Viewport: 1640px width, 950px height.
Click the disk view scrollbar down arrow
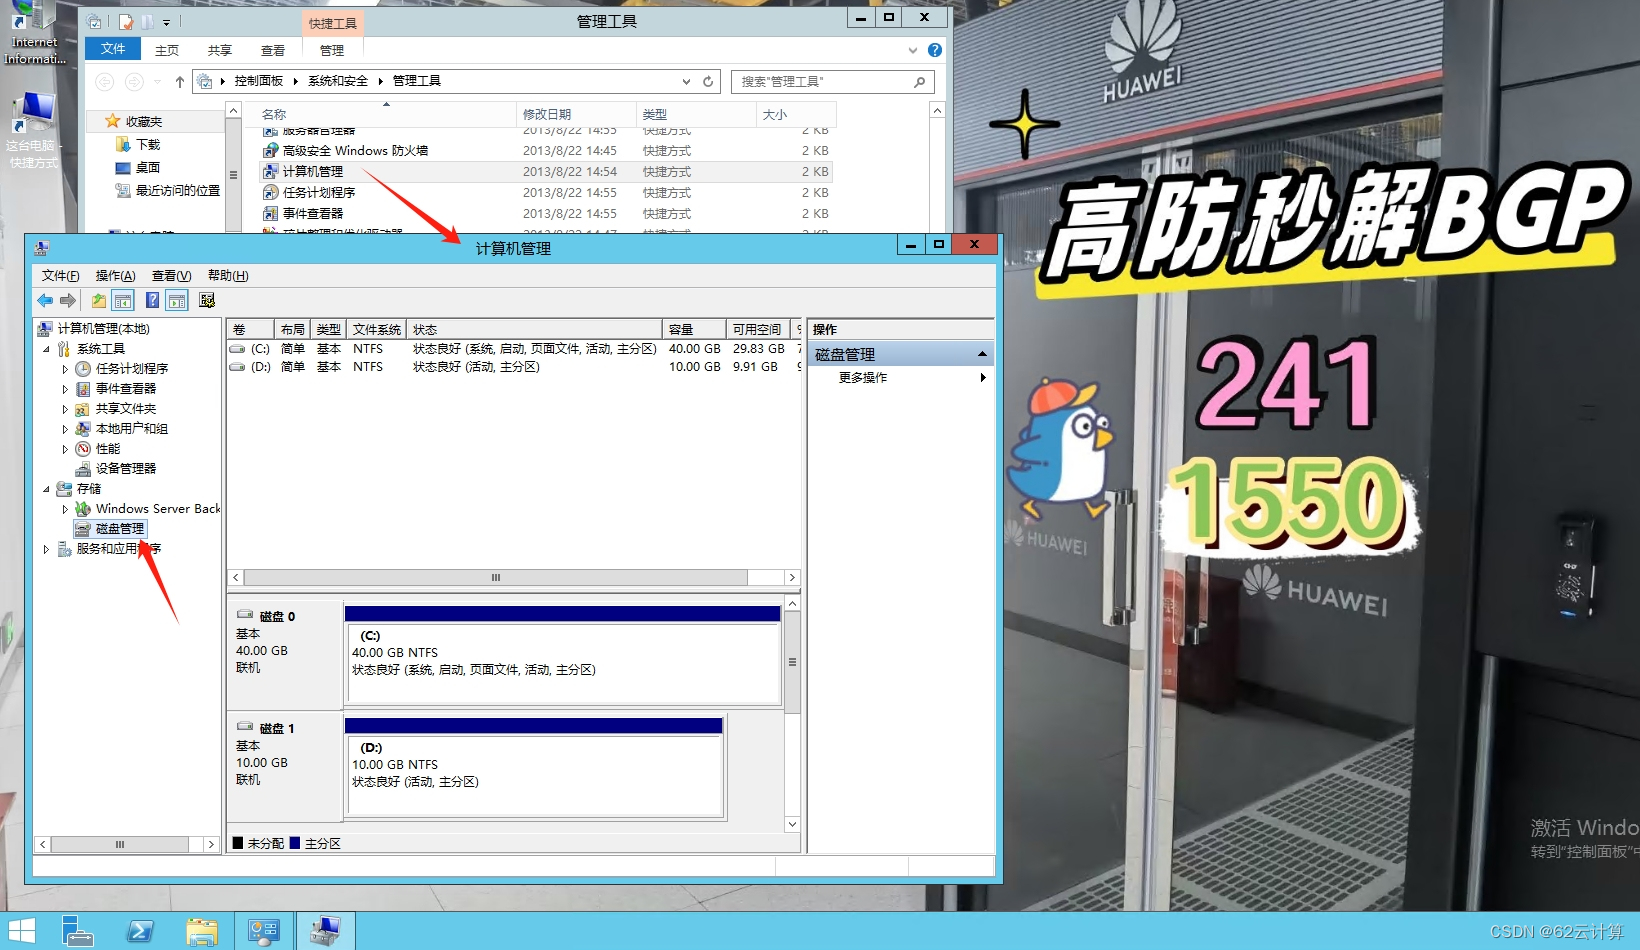[792, 824]
